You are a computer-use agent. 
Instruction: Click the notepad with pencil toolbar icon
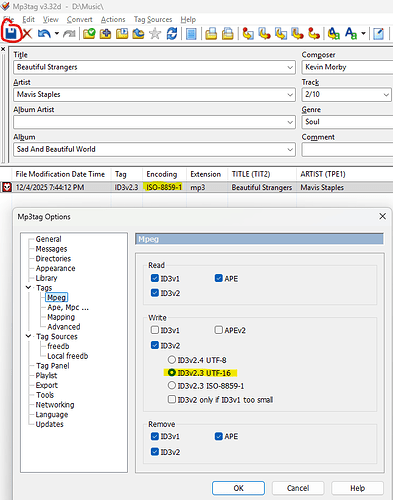coord(379,33)
